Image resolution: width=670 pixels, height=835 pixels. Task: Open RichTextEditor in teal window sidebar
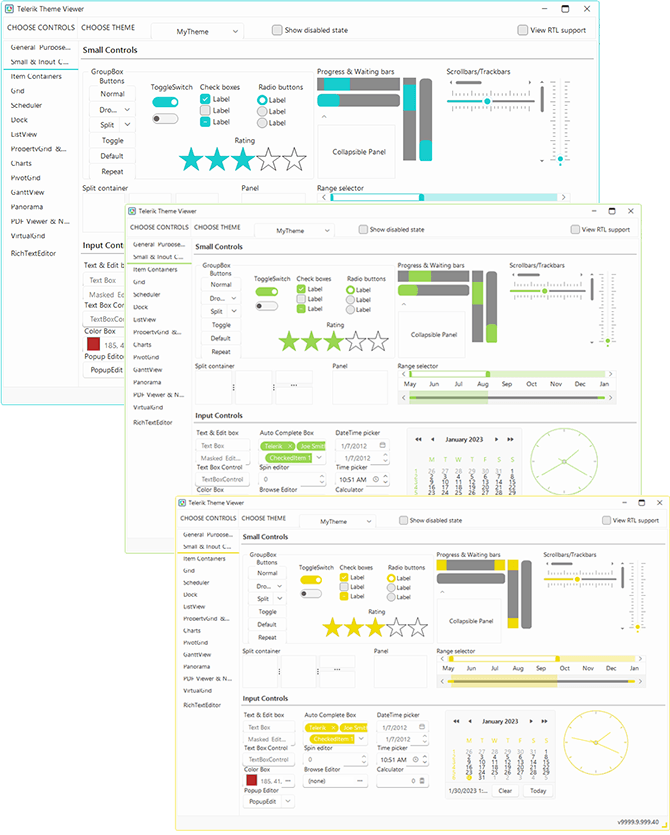33,253
